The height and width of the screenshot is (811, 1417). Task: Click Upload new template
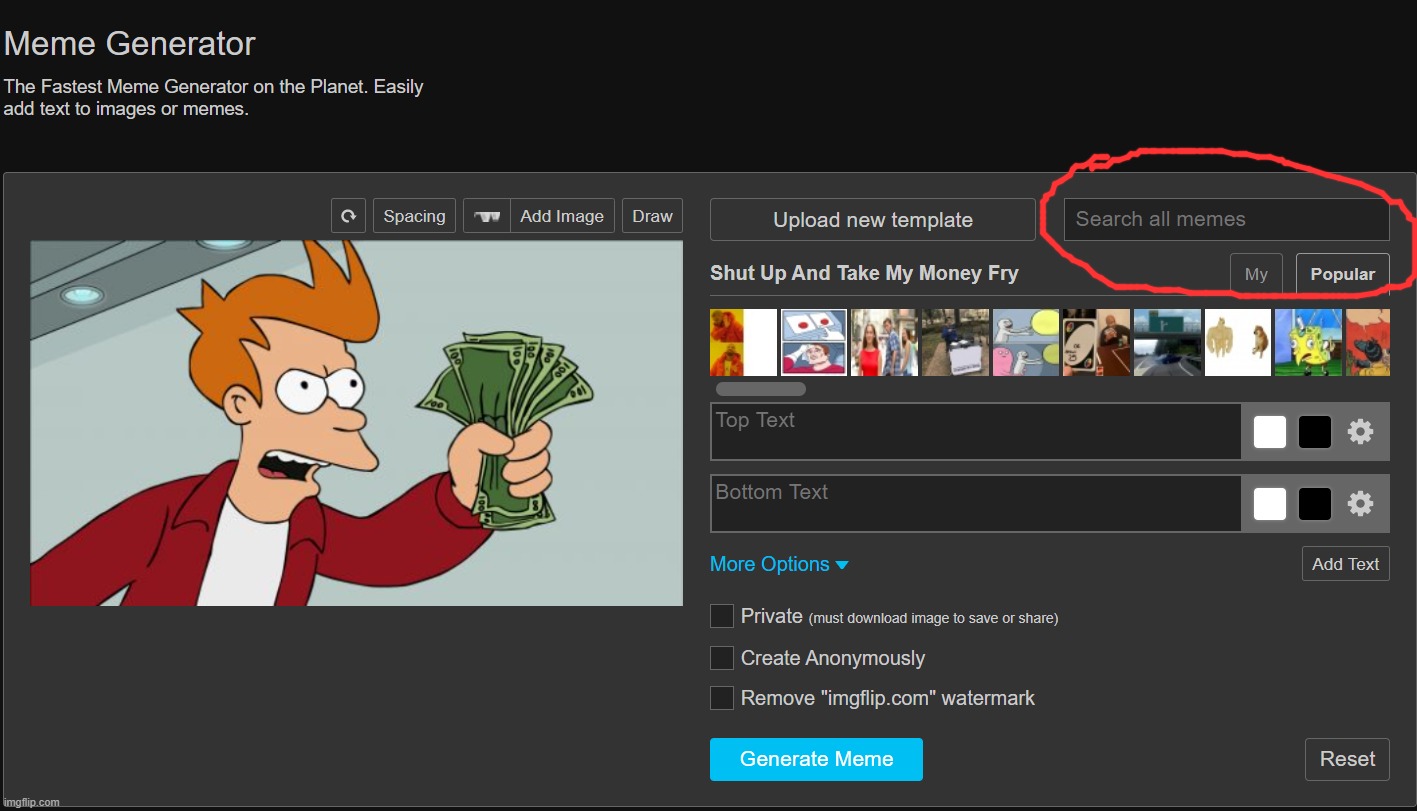(x=873, y=220)
